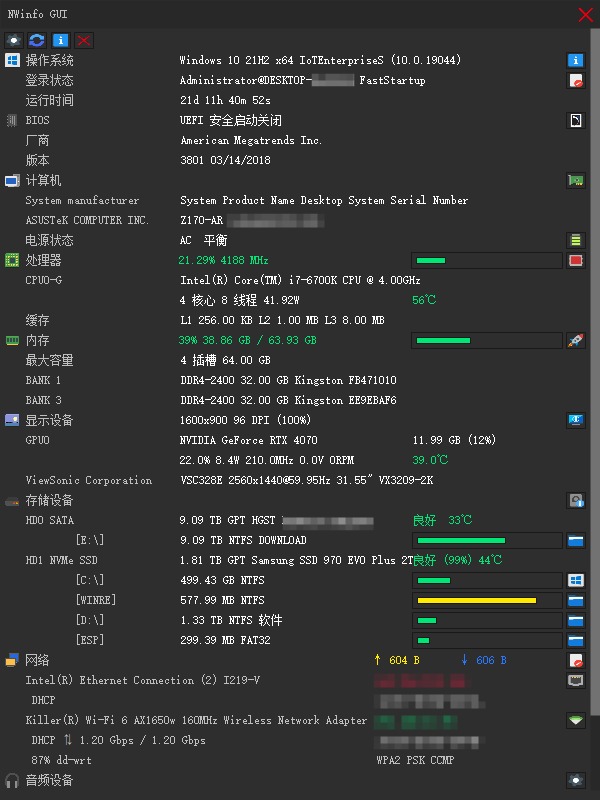The width and height of the screenshot is (600, 800).
Task: Click the Wi-Fi signal icon for Killer adapter
Action: click(x=575, y=720)
